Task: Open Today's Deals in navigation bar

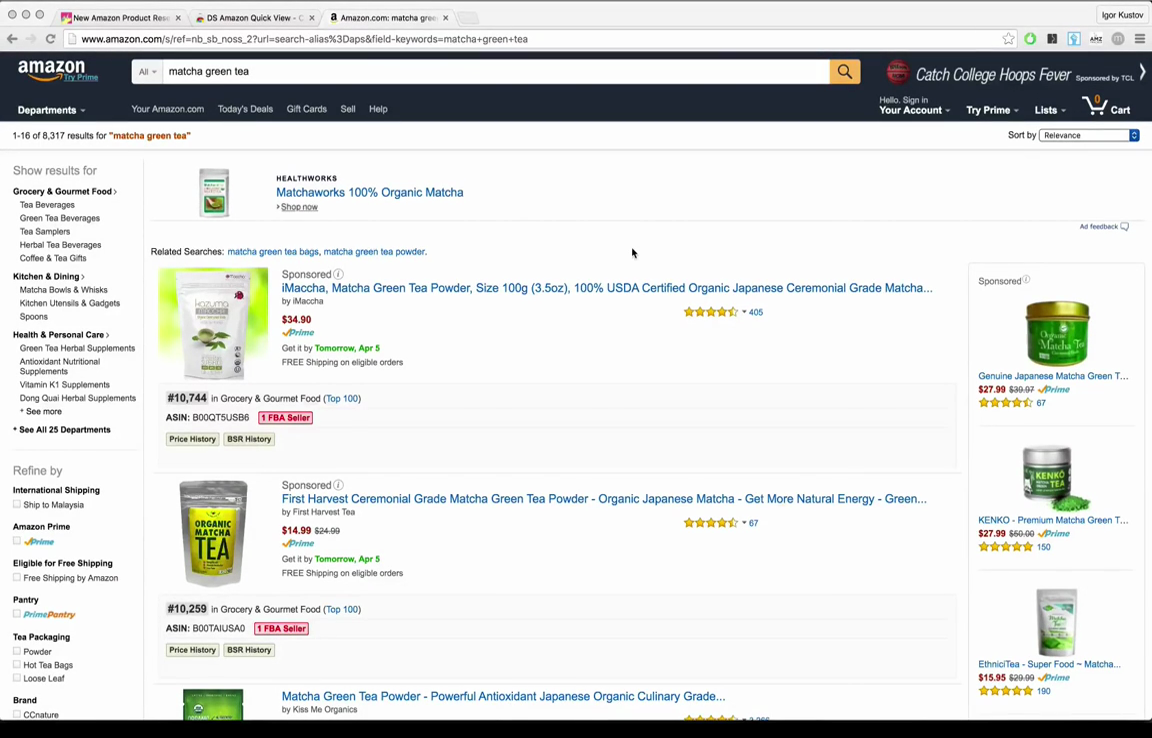Action: tap(245, 109)
